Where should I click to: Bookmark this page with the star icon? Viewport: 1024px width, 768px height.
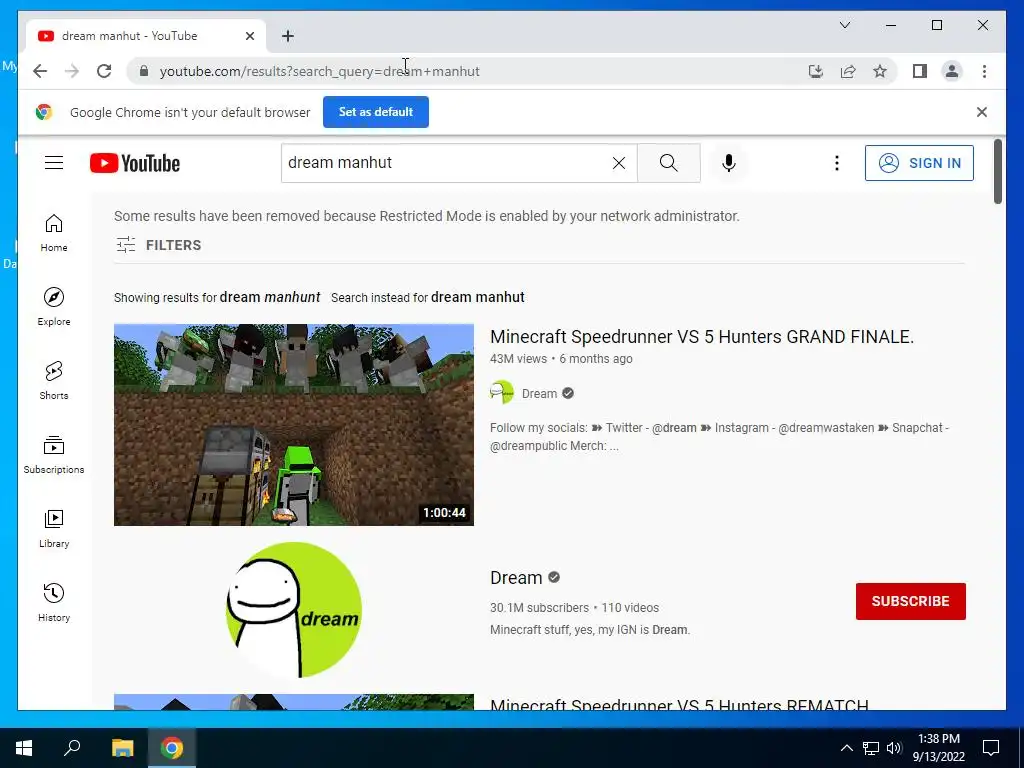880,71
